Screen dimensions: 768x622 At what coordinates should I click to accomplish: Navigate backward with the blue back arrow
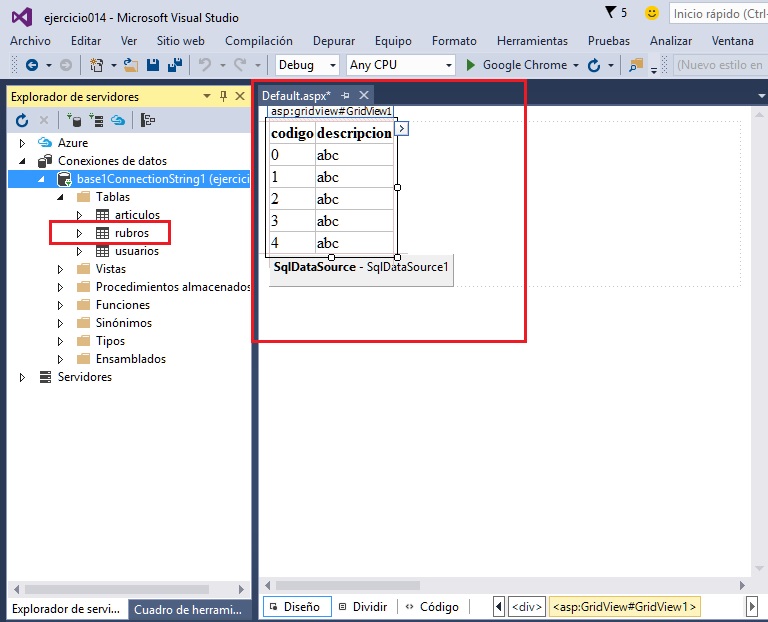[32, 65]
